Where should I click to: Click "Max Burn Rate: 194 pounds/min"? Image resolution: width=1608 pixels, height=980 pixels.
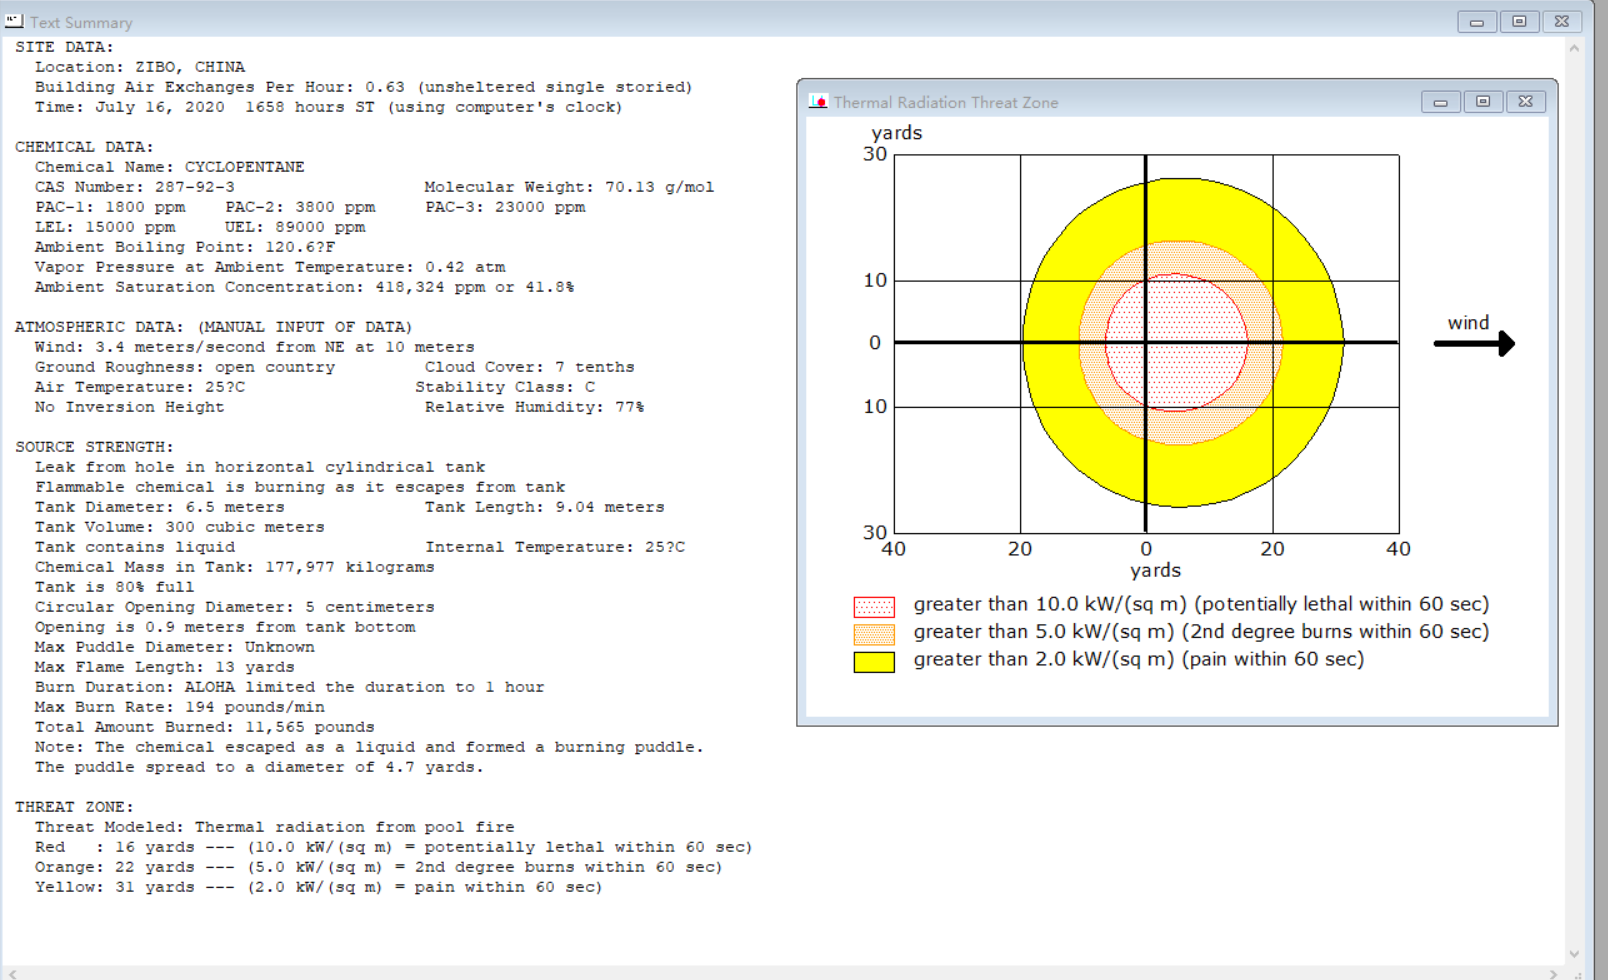point(180,707)
